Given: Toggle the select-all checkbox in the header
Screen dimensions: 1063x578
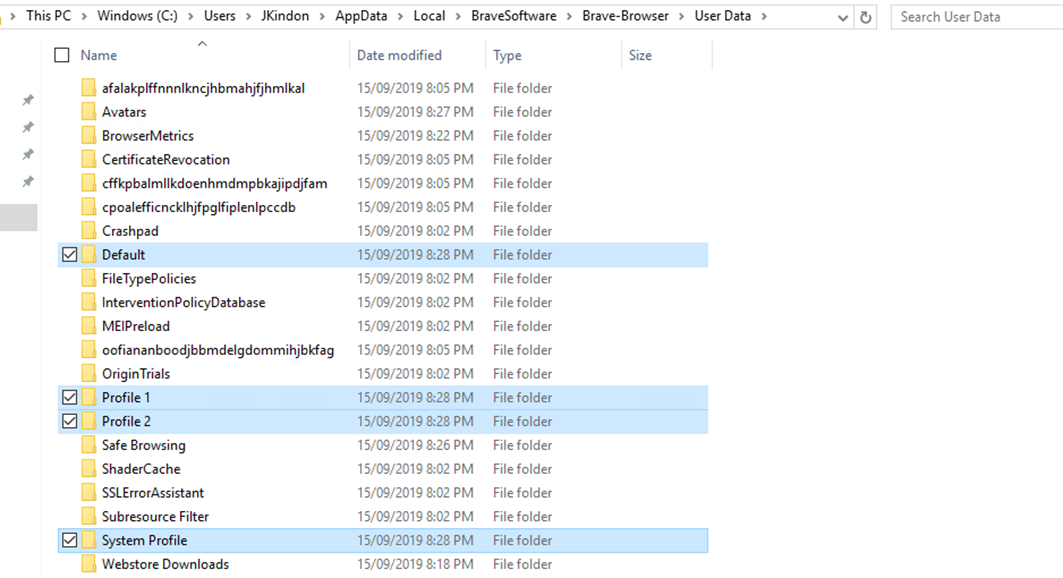Looking at the screenshot, I should click(x=62, y=55).
